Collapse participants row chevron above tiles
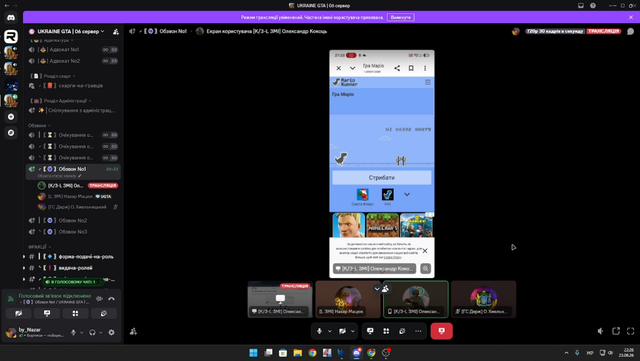The image size is (640, 361). coord(377,289)
